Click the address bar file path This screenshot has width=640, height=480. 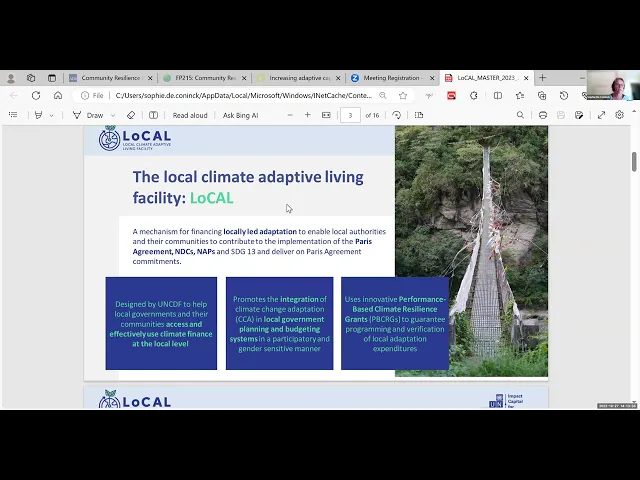point(244,96)
